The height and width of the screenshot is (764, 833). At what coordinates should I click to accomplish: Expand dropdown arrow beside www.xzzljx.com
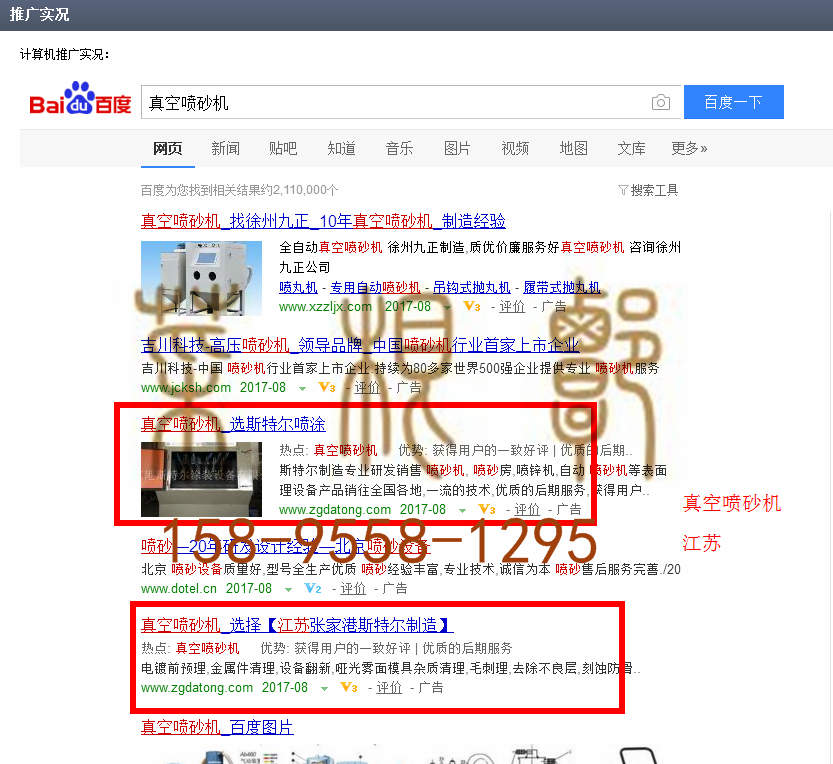pyautogui.click(x=447, y=308)
